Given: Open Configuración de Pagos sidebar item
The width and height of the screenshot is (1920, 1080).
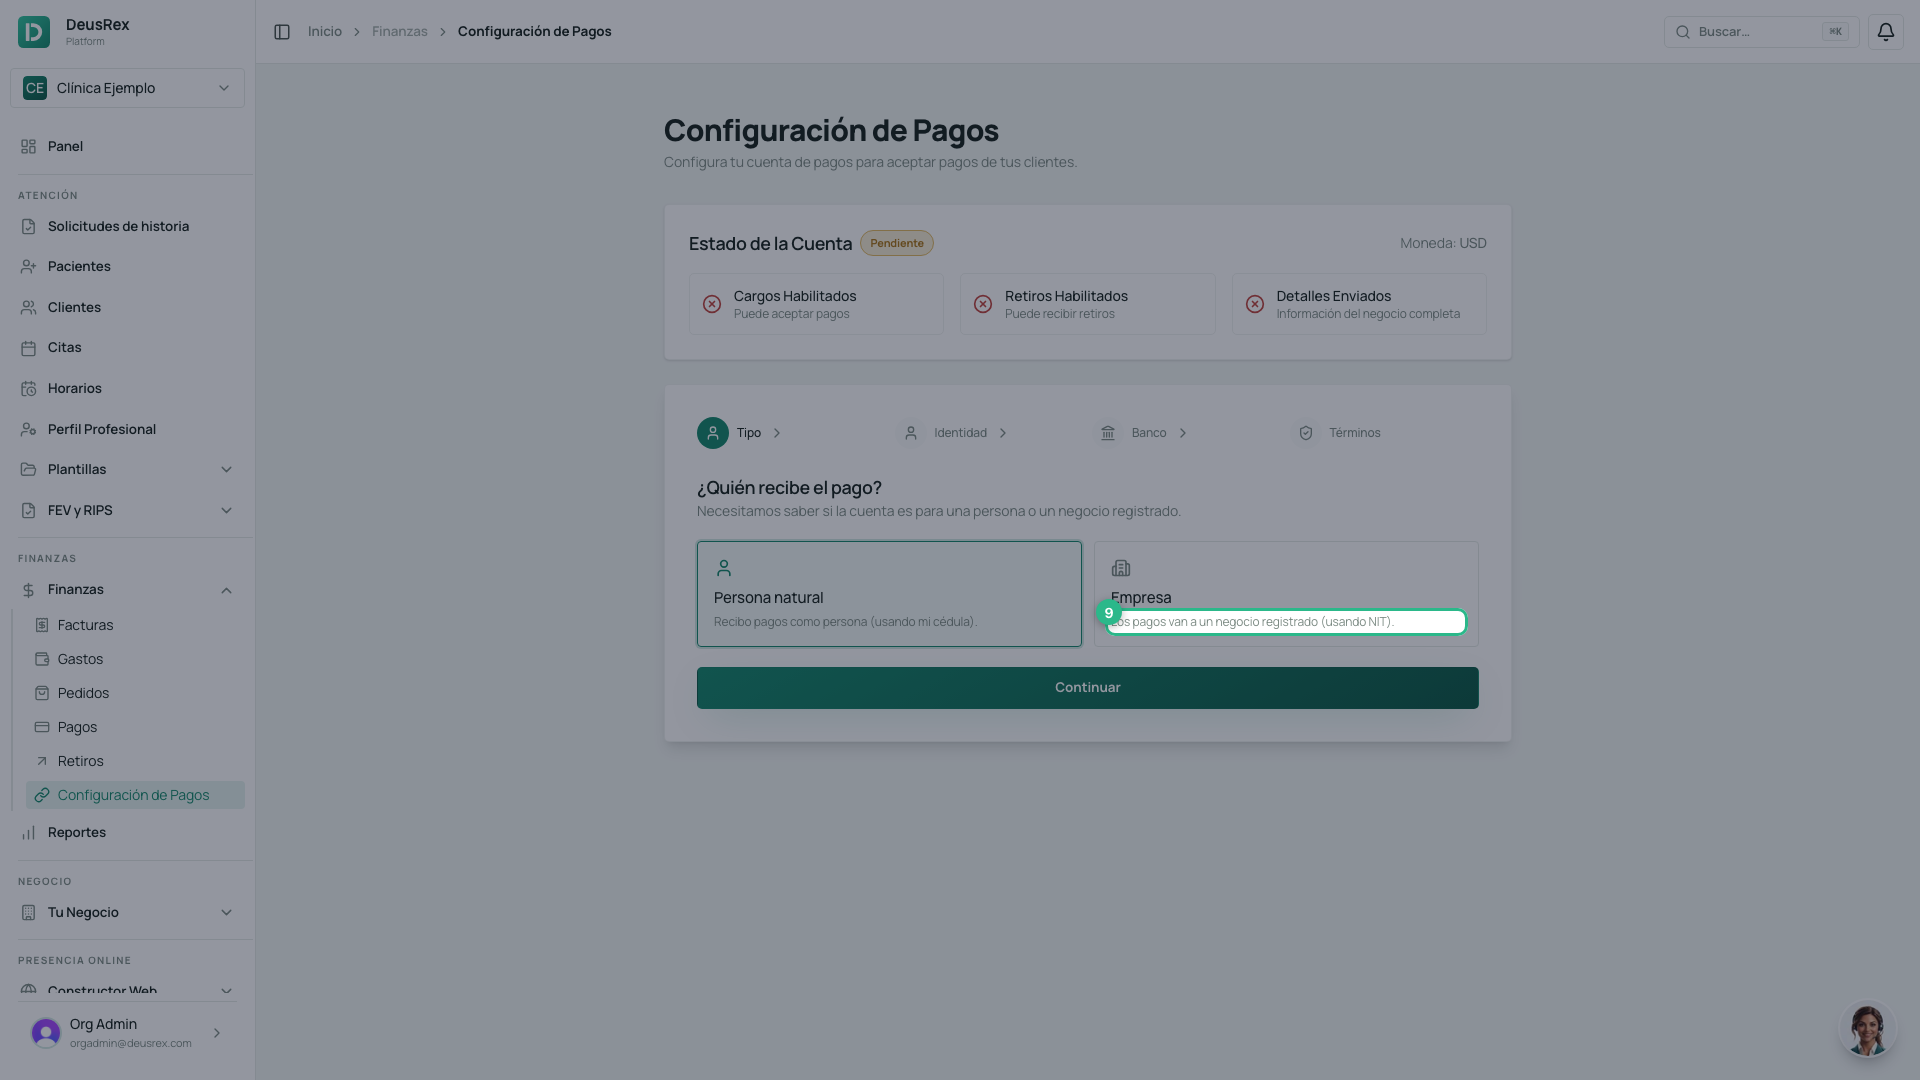Looking at the screenshot, I should pos(135,796).
